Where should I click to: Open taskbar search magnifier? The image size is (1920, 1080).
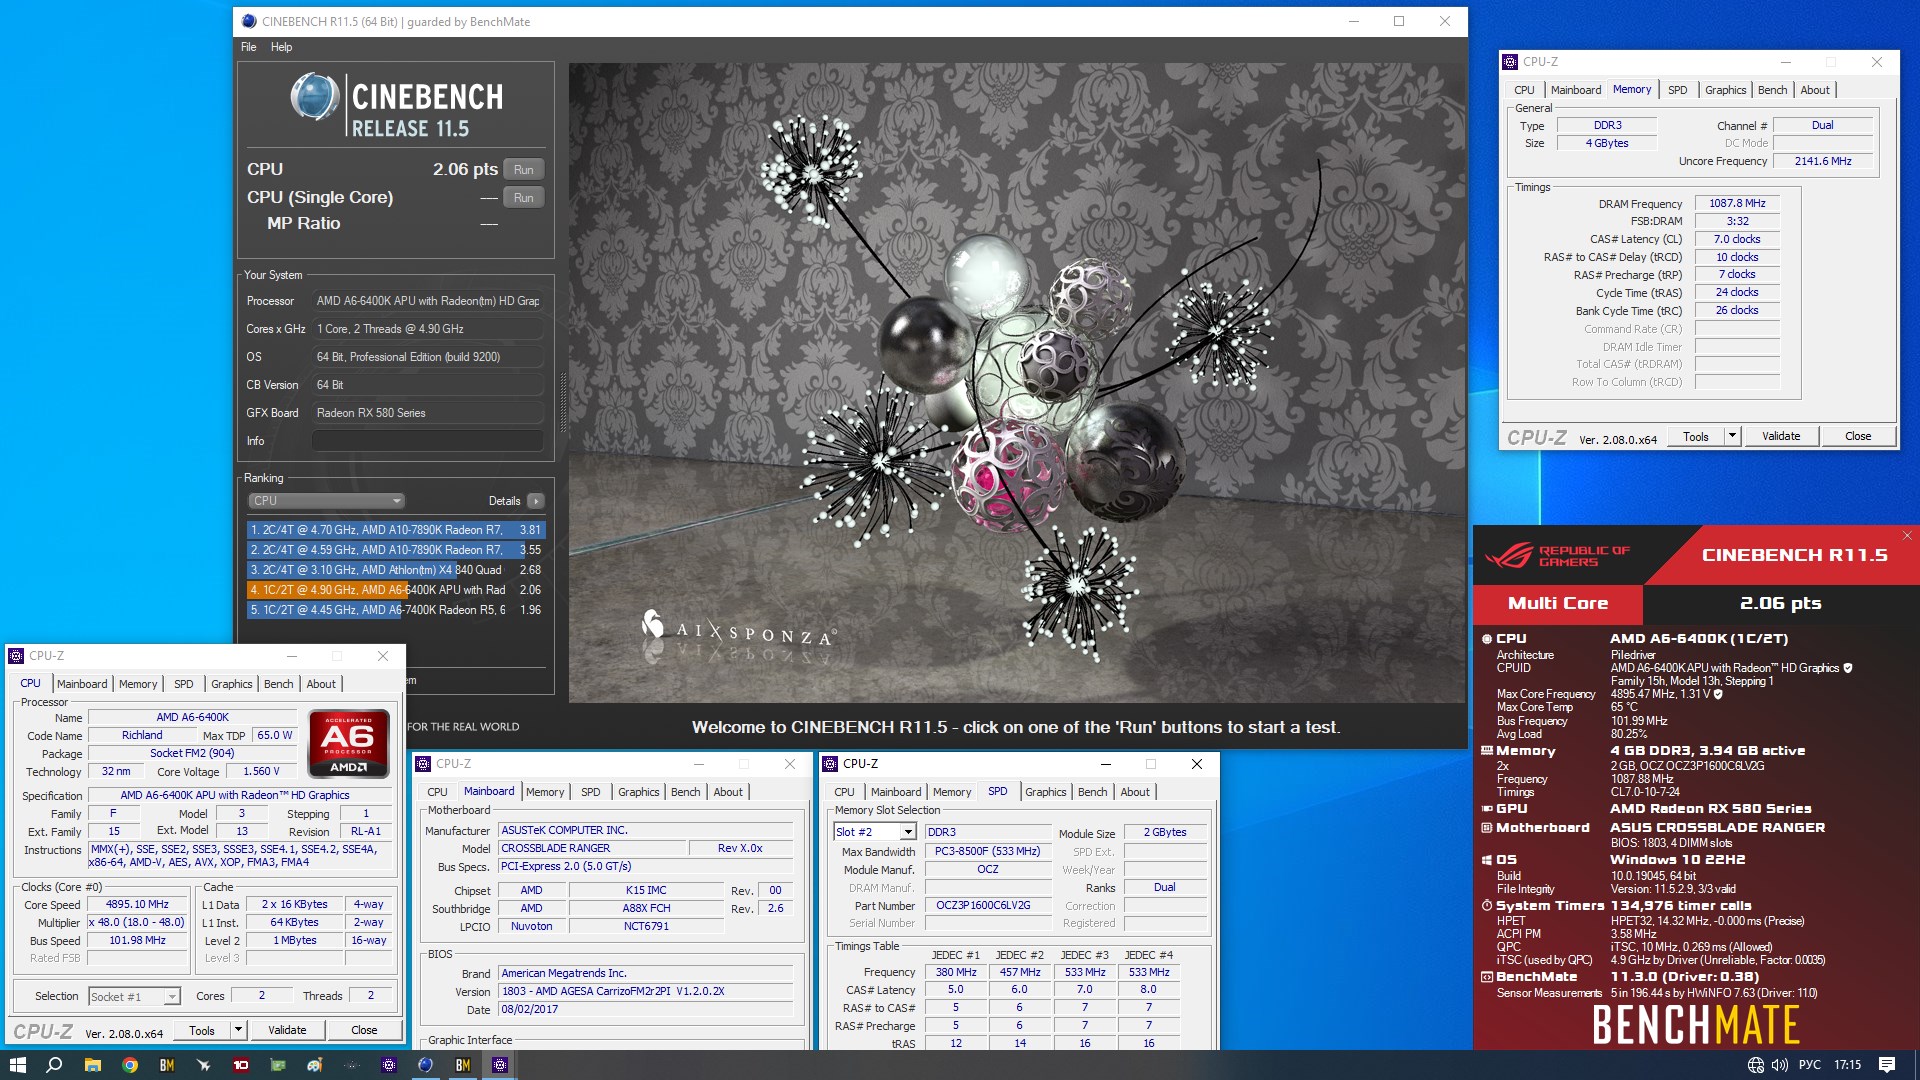[x=54, y=1065]
